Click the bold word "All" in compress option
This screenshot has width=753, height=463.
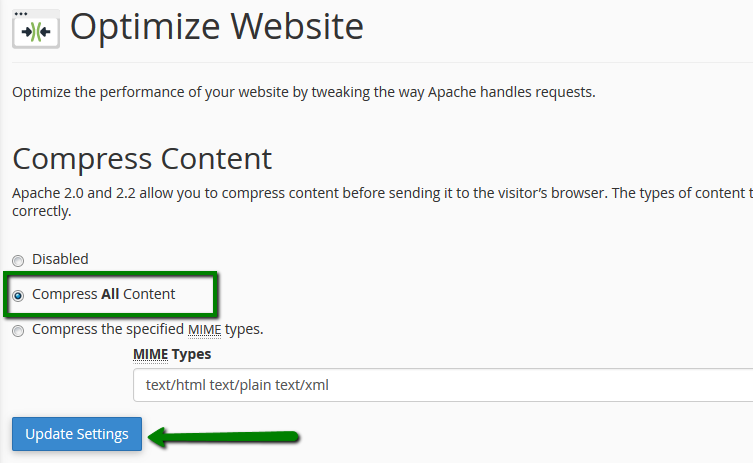coord(110,294)
